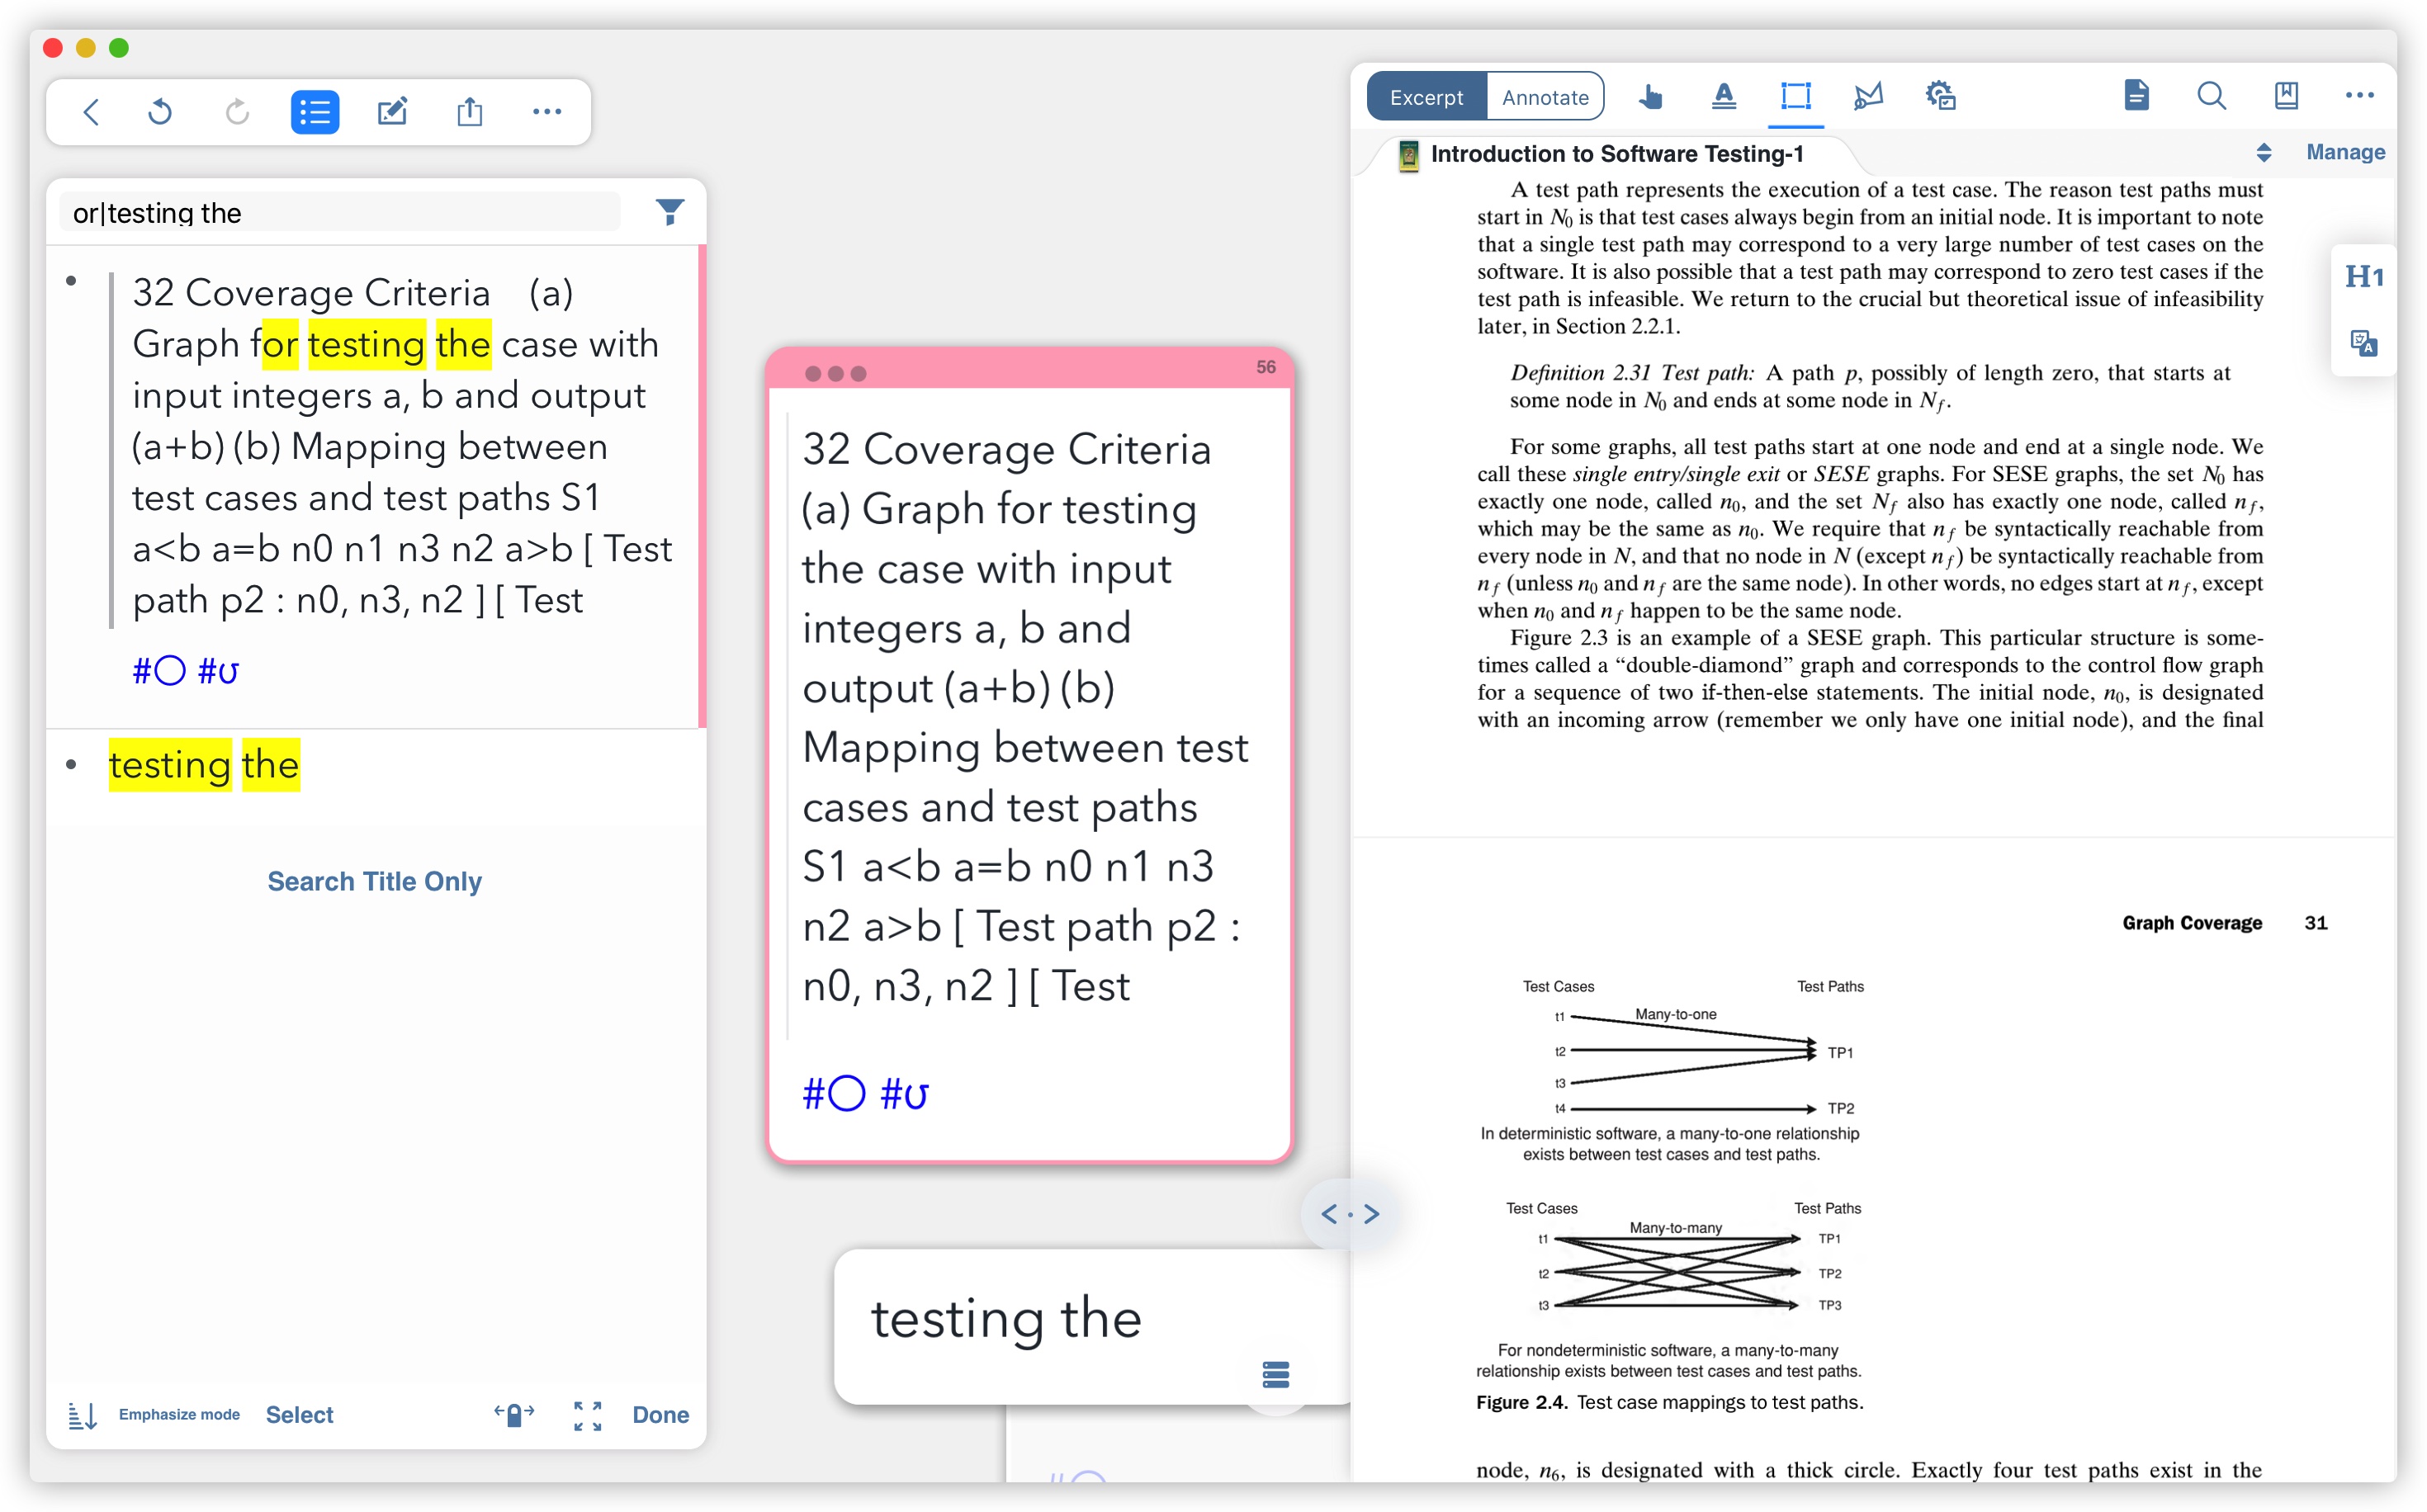Screen dimensions: 2427x1512
Task: Click the bookmark icon in right panel
Action: [2284, 96]
